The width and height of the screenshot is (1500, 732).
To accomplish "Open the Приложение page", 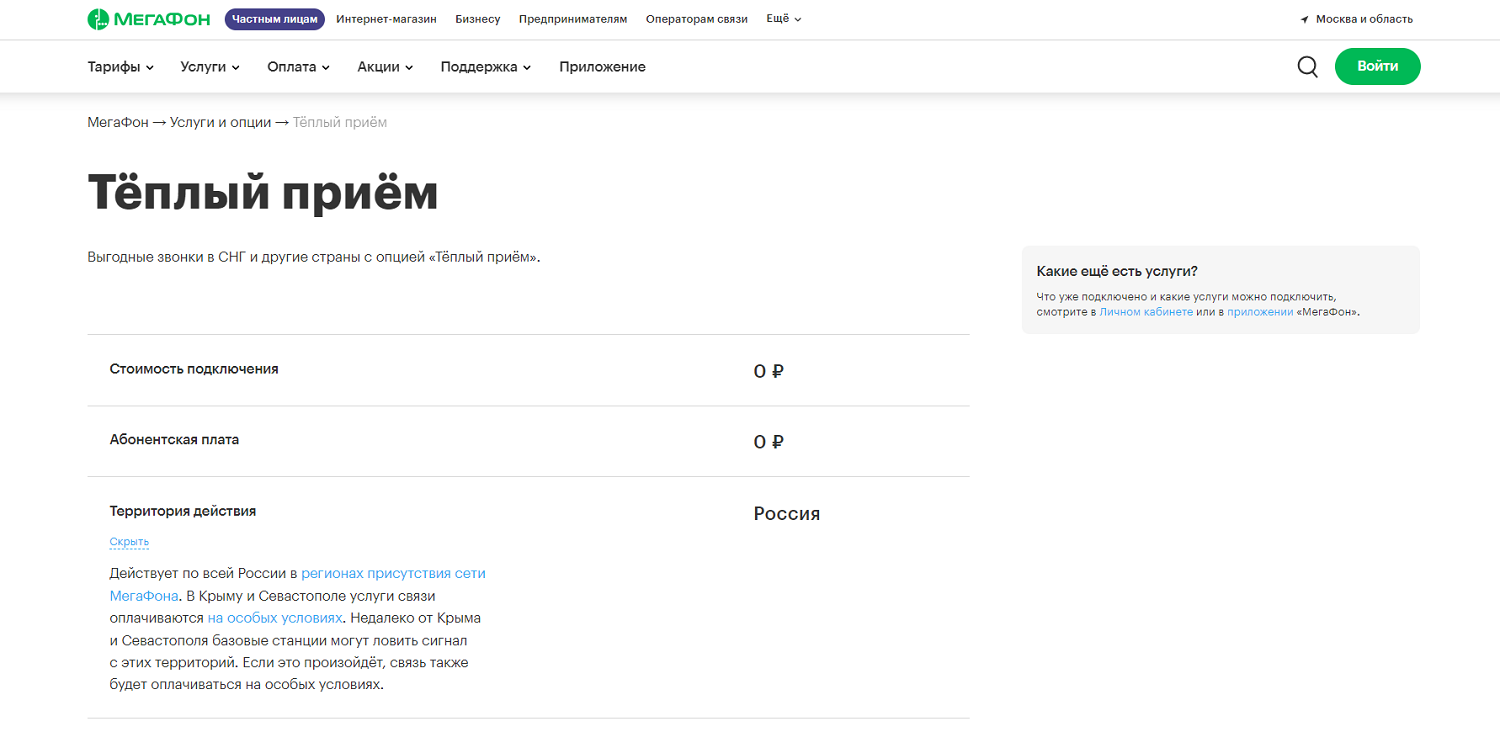I will pyautogui.click(x=603, y=67).
